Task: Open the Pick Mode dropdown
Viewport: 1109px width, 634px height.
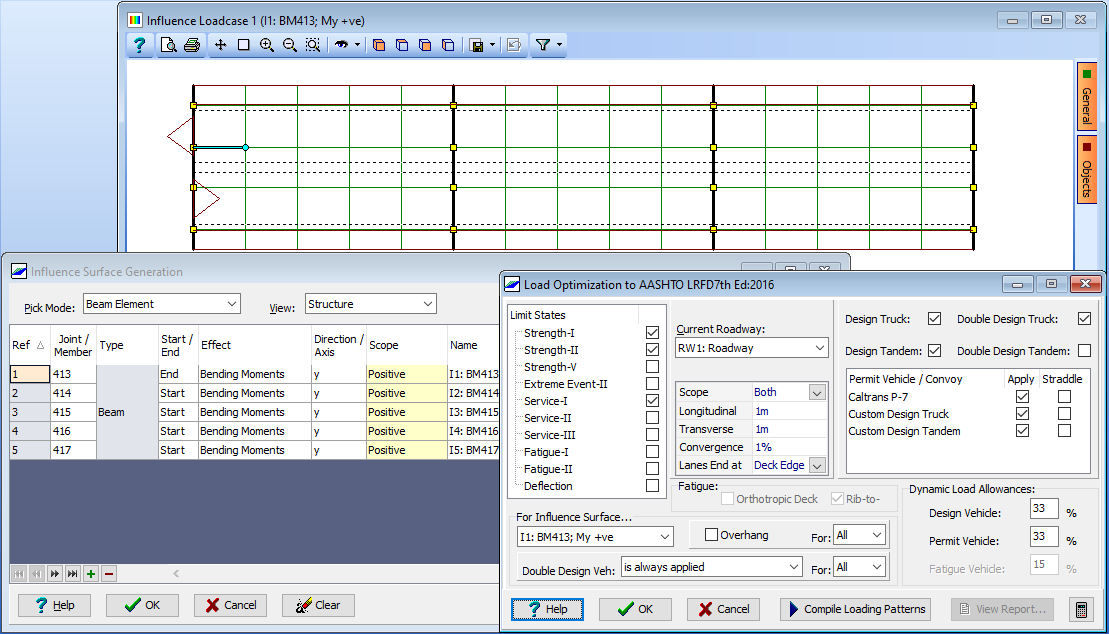Action: [x=162, y=304]
